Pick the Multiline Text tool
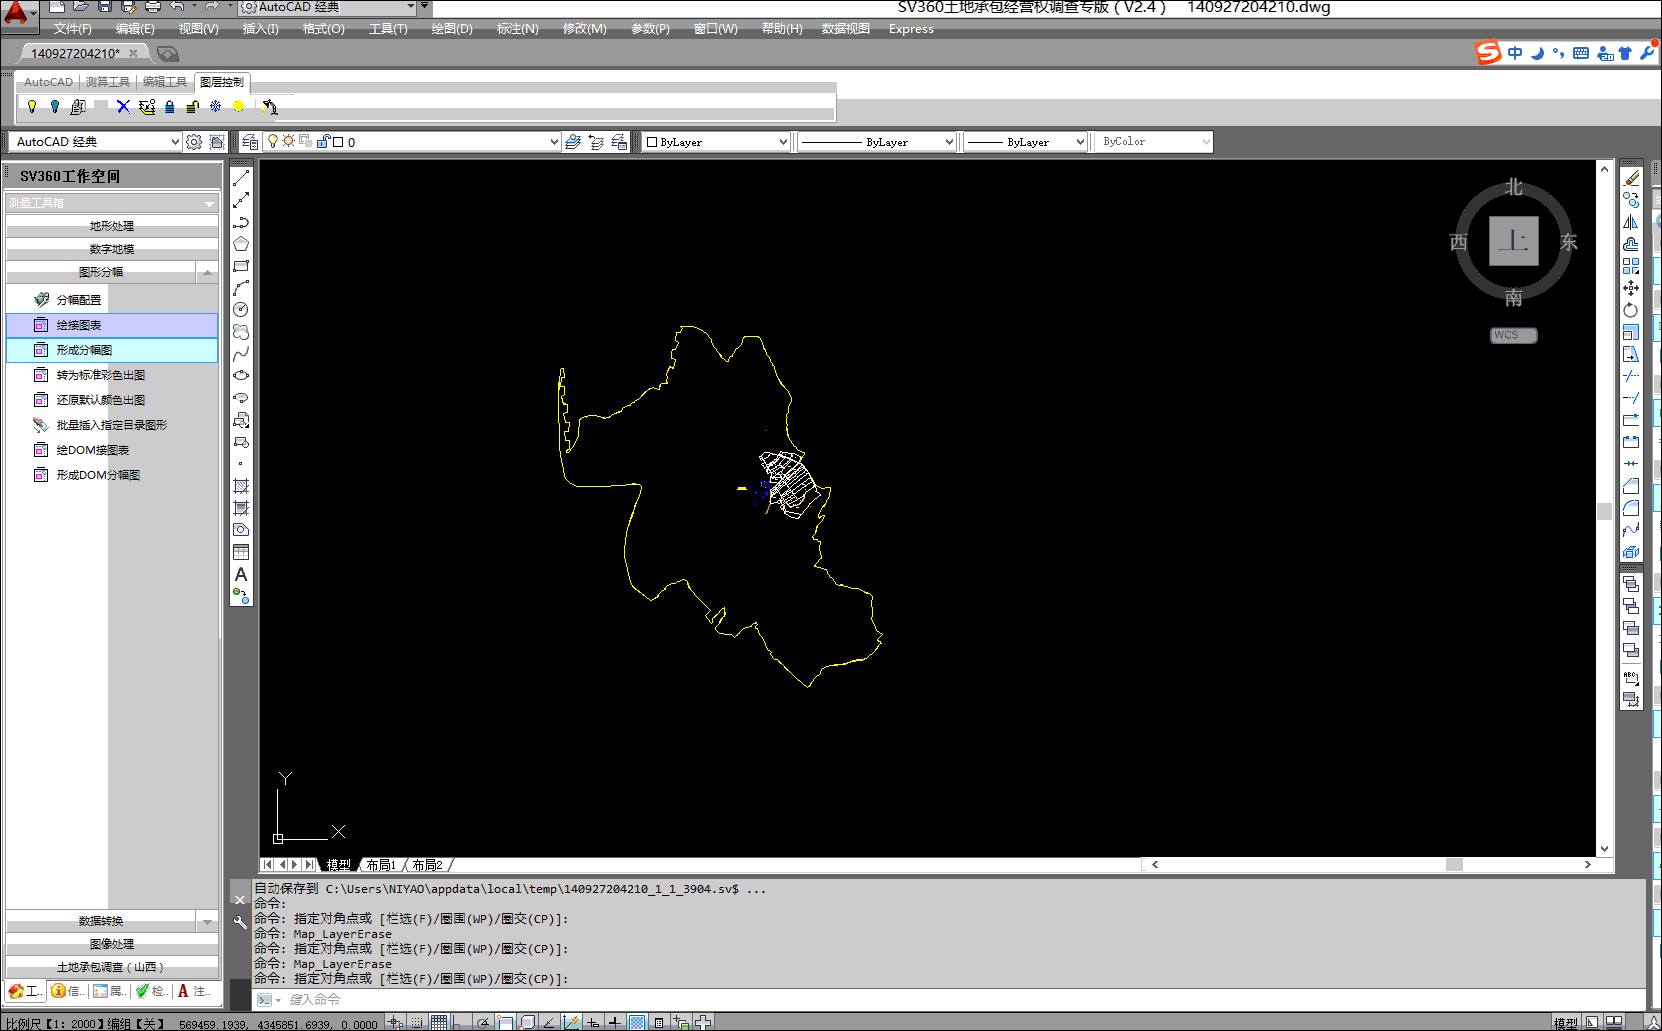Image resolution: width=1662 pixels, height=1031 pixels. pos(241,575)
